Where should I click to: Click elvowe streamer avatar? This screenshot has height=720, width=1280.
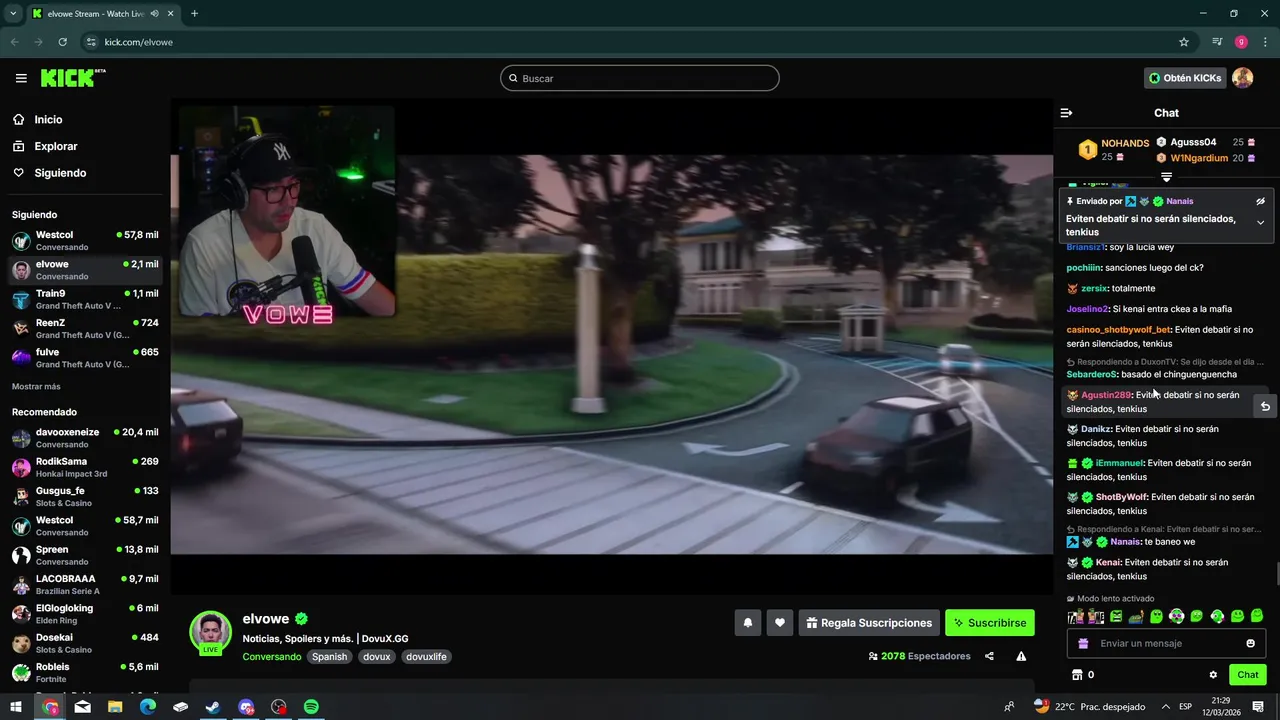tap(210, 632)
